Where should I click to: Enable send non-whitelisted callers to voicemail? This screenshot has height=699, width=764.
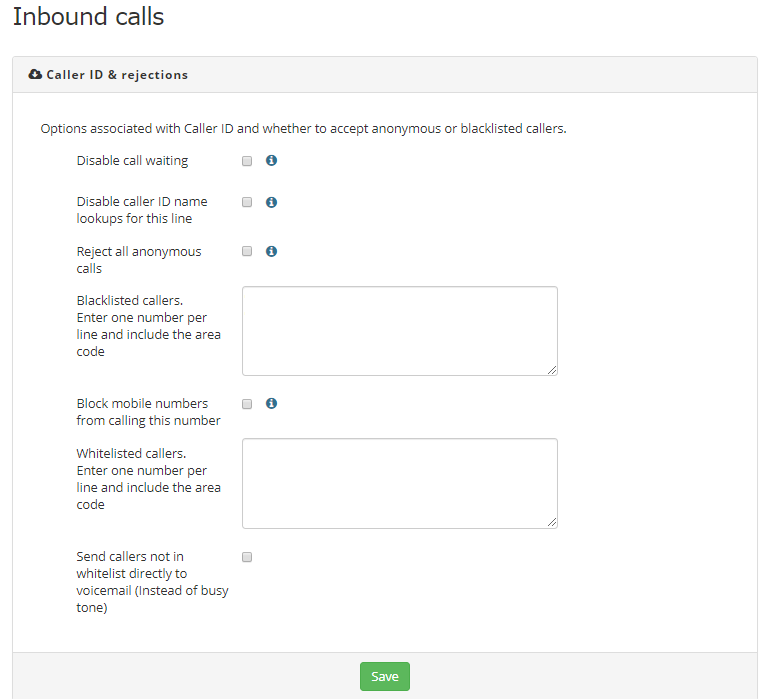click(247, 557)
